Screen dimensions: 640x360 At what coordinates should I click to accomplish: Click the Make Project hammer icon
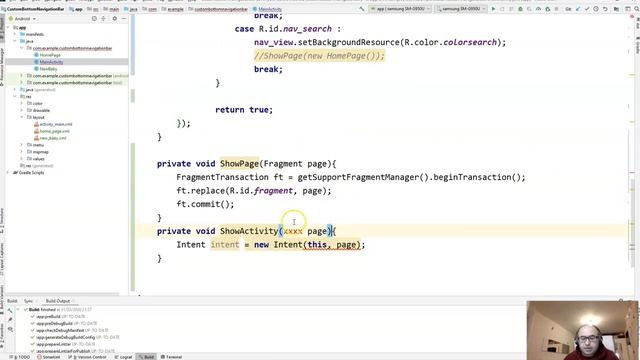[362, 9]
